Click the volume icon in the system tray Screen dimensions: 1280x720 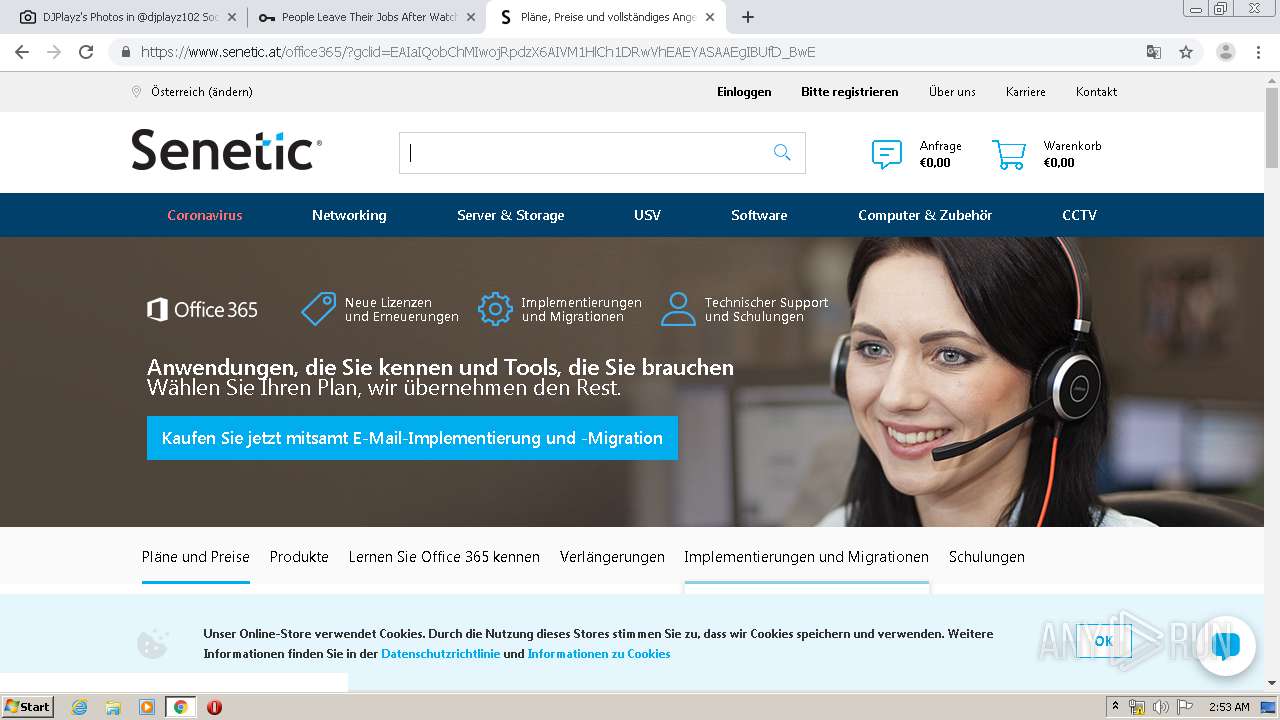tap(1161, 707)
